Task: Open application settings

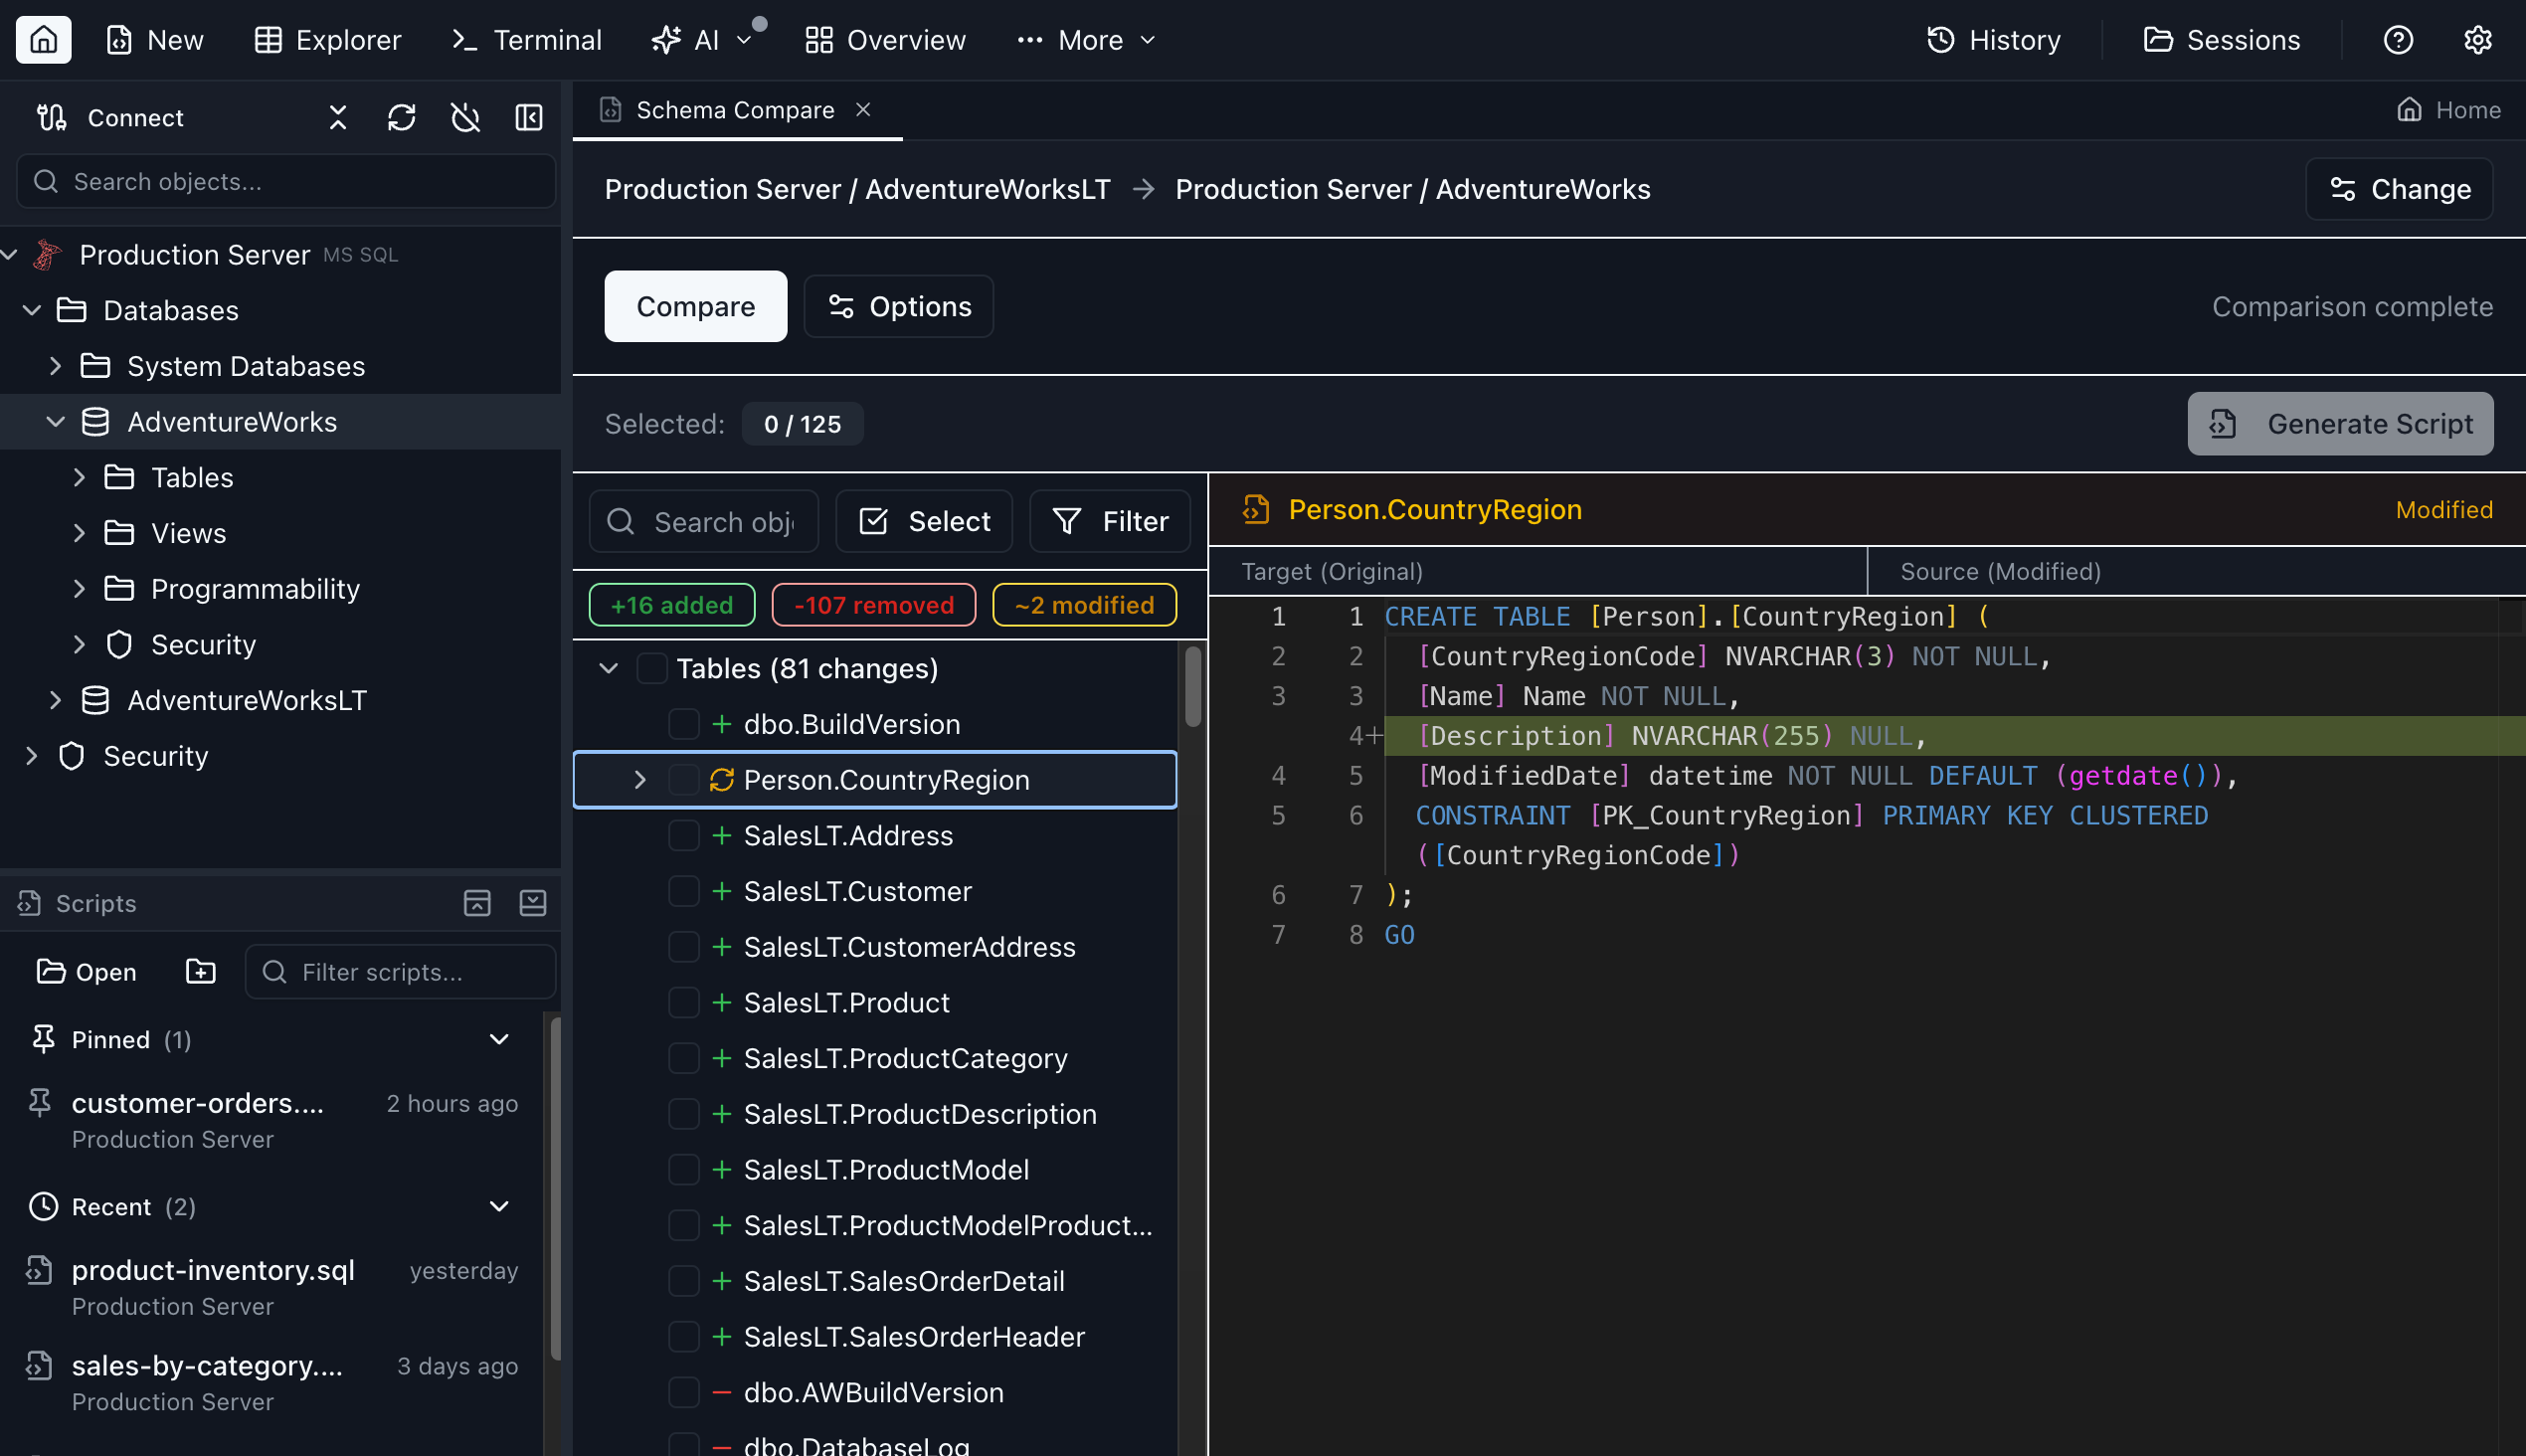Action: pyautogui.click(x=2479, y=39)
